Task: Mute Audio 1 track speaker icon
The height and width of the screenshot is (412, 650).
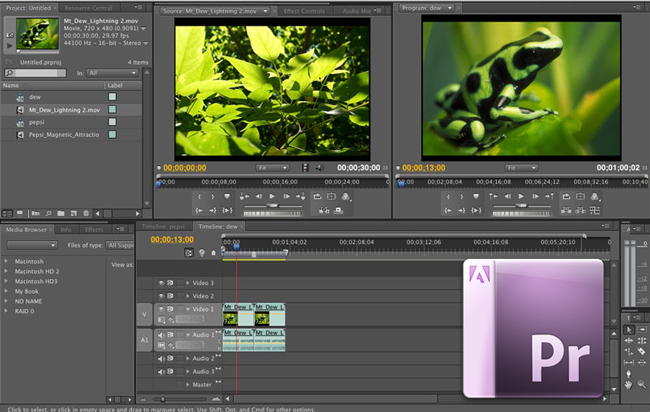Action: 161,335
